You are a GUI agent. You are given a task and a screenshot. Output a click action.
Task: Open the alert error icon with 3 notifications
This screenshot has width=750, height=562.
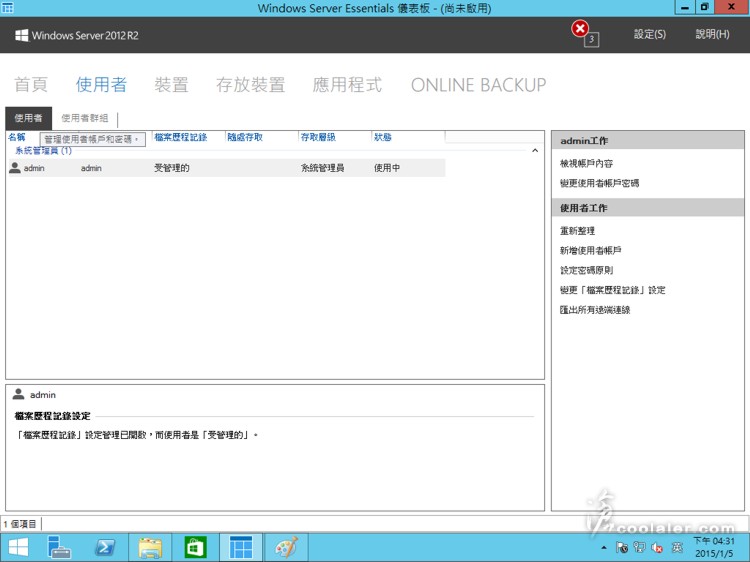click(584, 33)
